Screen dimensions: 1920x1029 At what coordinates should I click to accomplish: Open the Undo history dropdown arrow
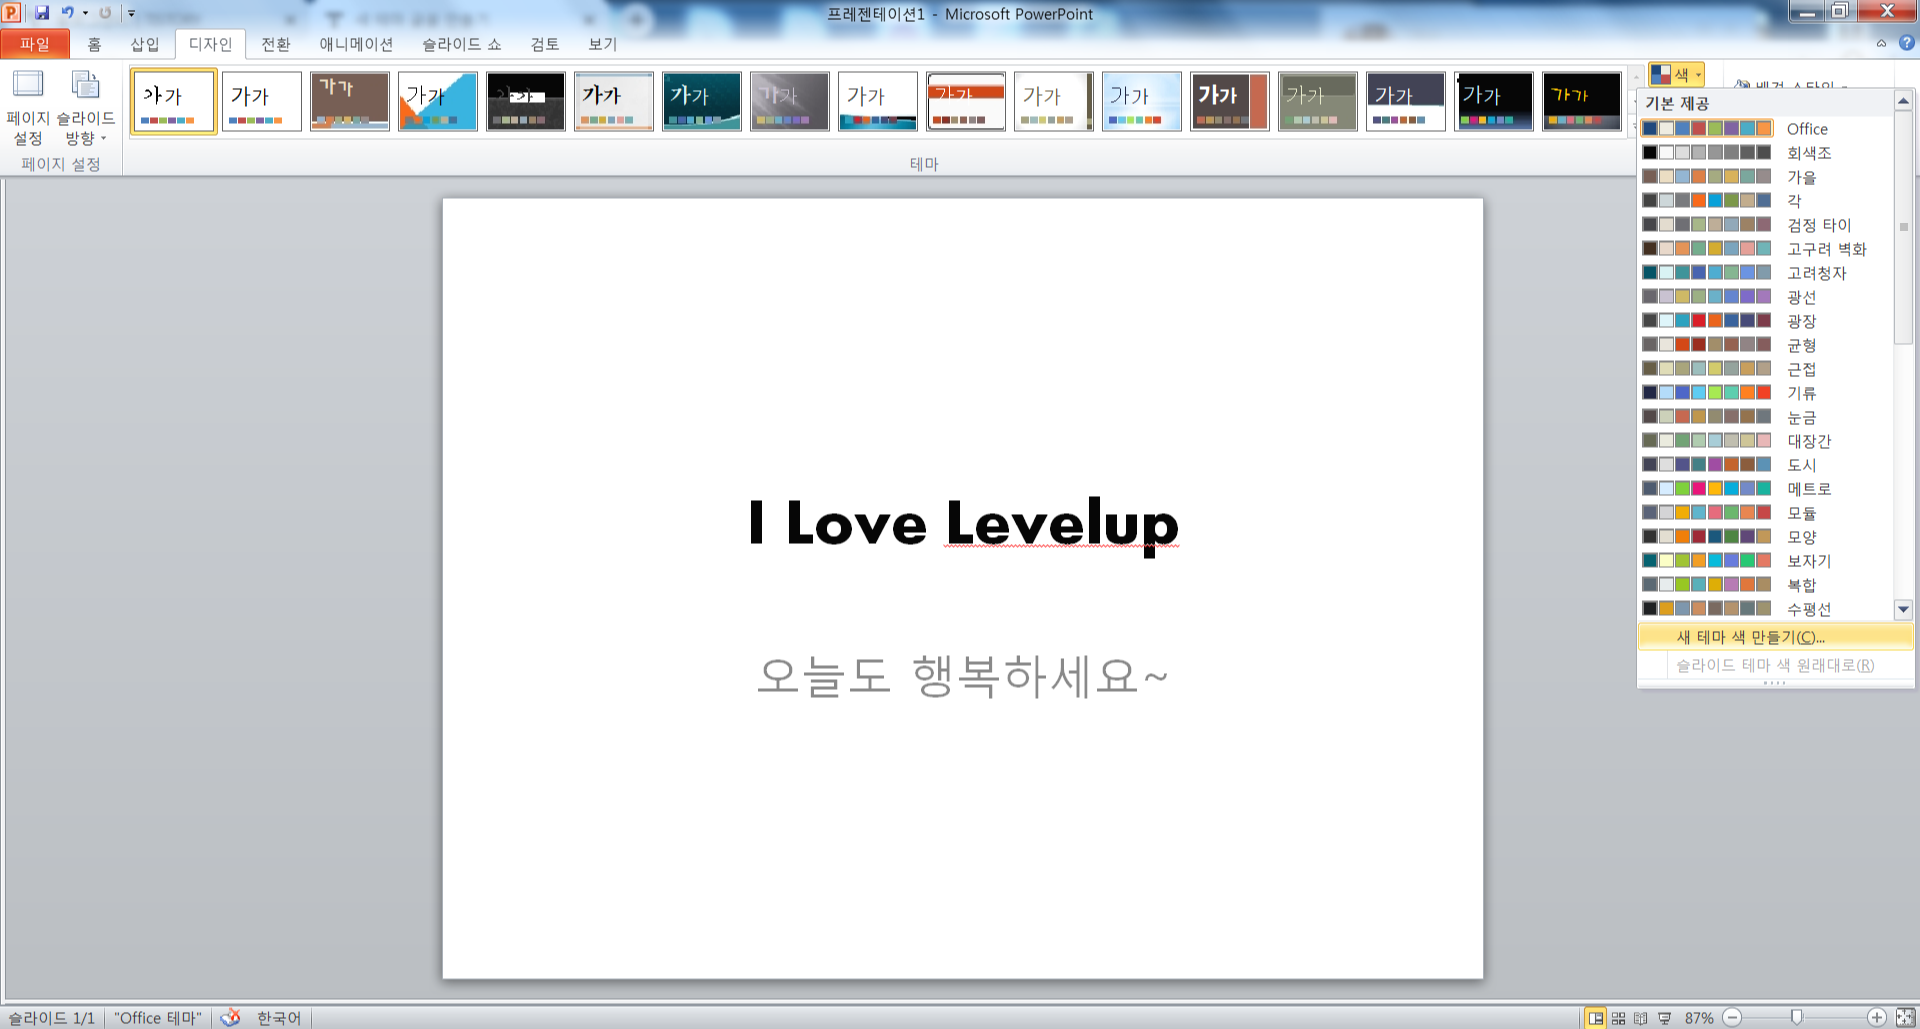coord(85,13)
